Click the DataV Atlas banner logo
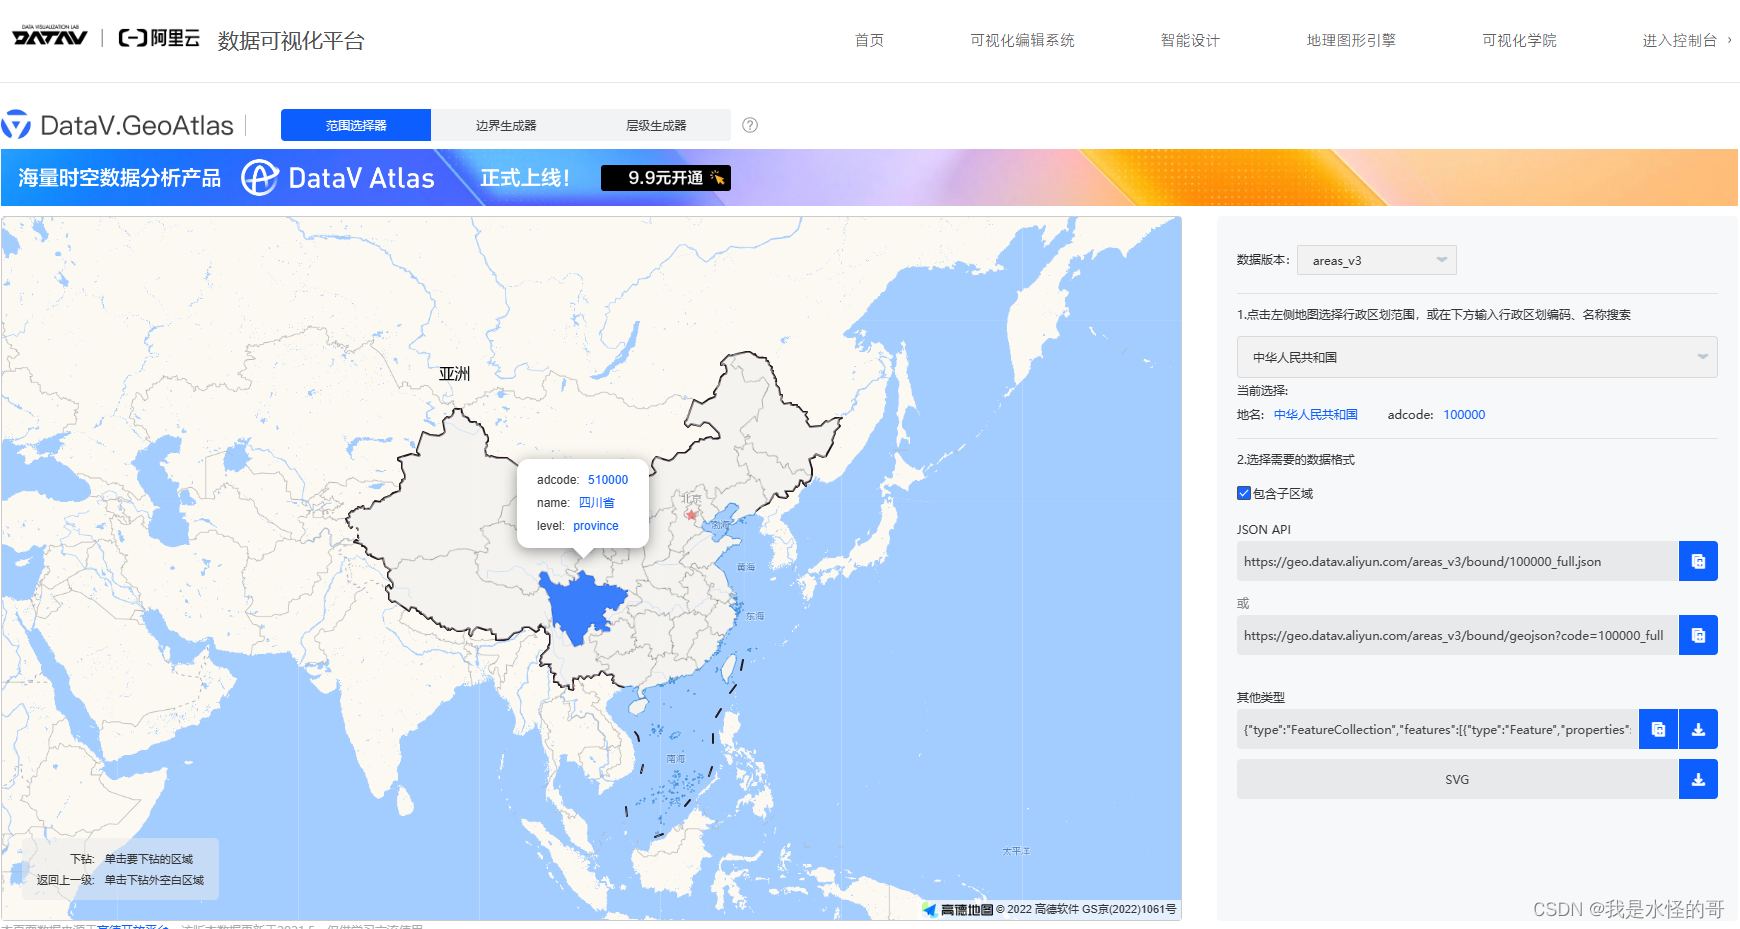Viewport: 1740px width, 929px height. point(338,178)
